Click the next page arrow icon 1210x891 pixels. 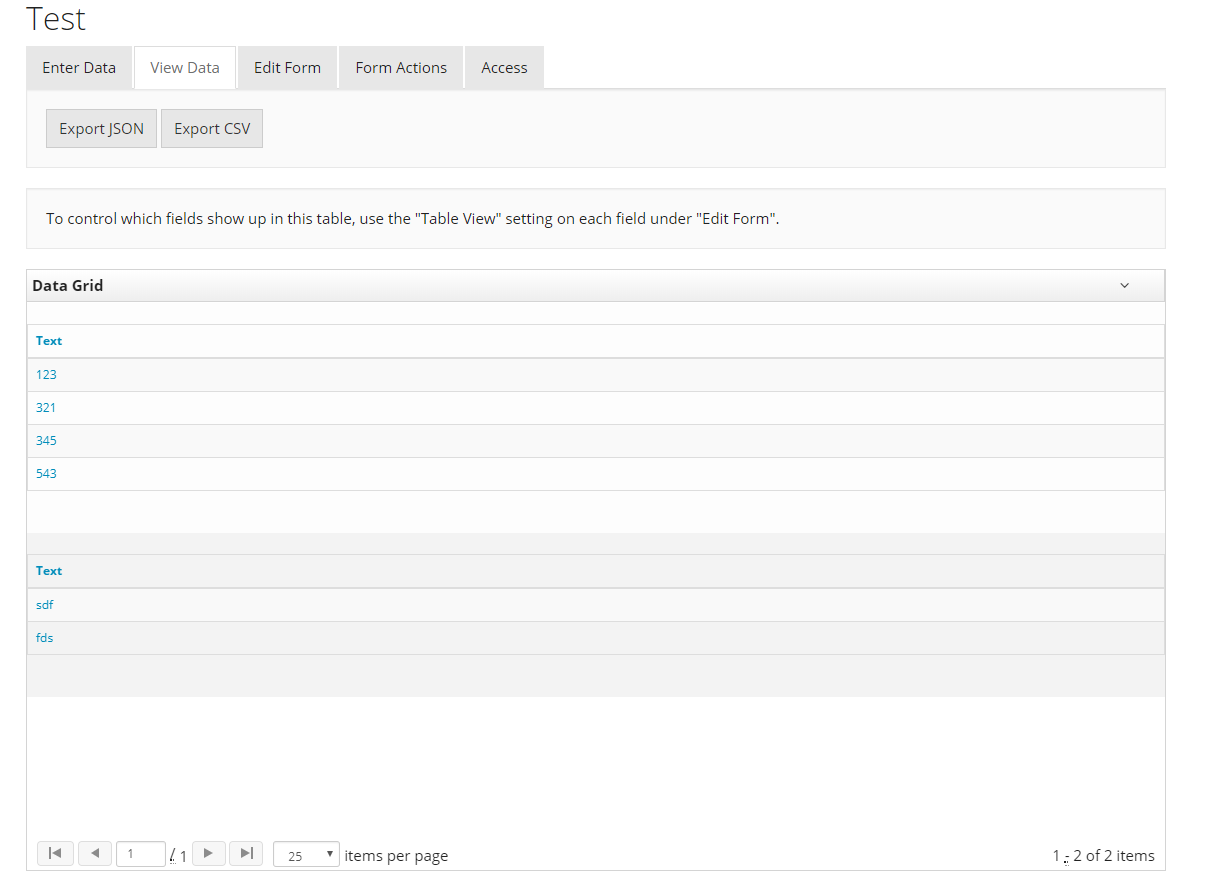[x=208, y=853]
